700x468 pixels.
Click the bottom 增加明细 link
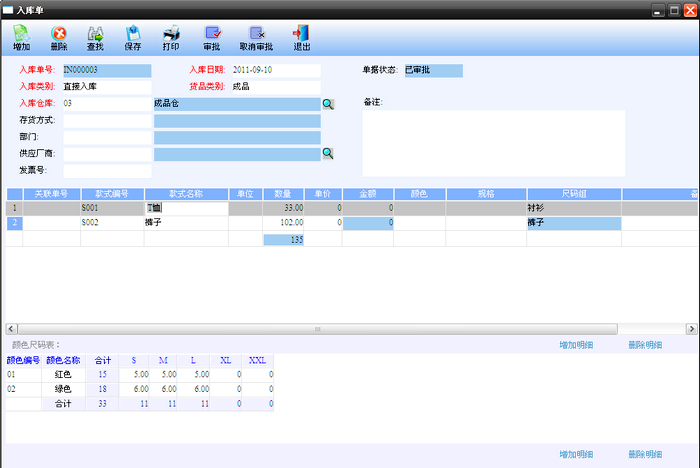(579, 454)
